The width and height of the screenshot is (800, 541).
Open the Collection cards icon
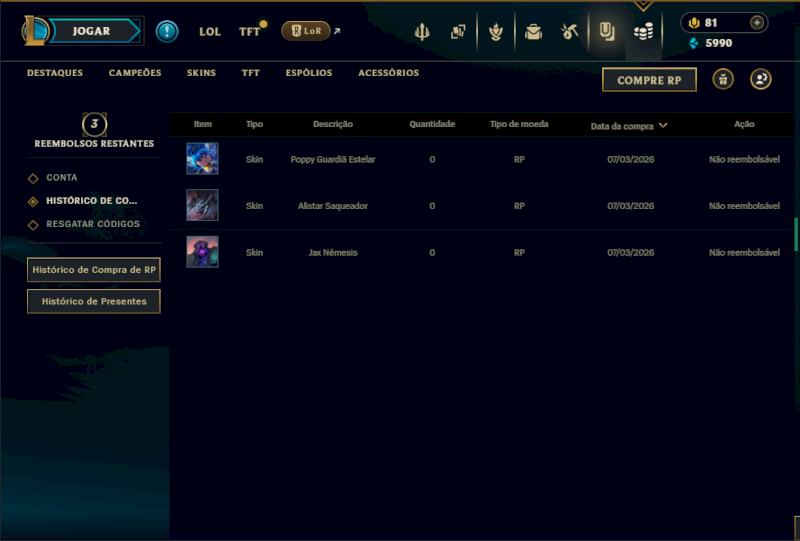(x=458, y=32)
